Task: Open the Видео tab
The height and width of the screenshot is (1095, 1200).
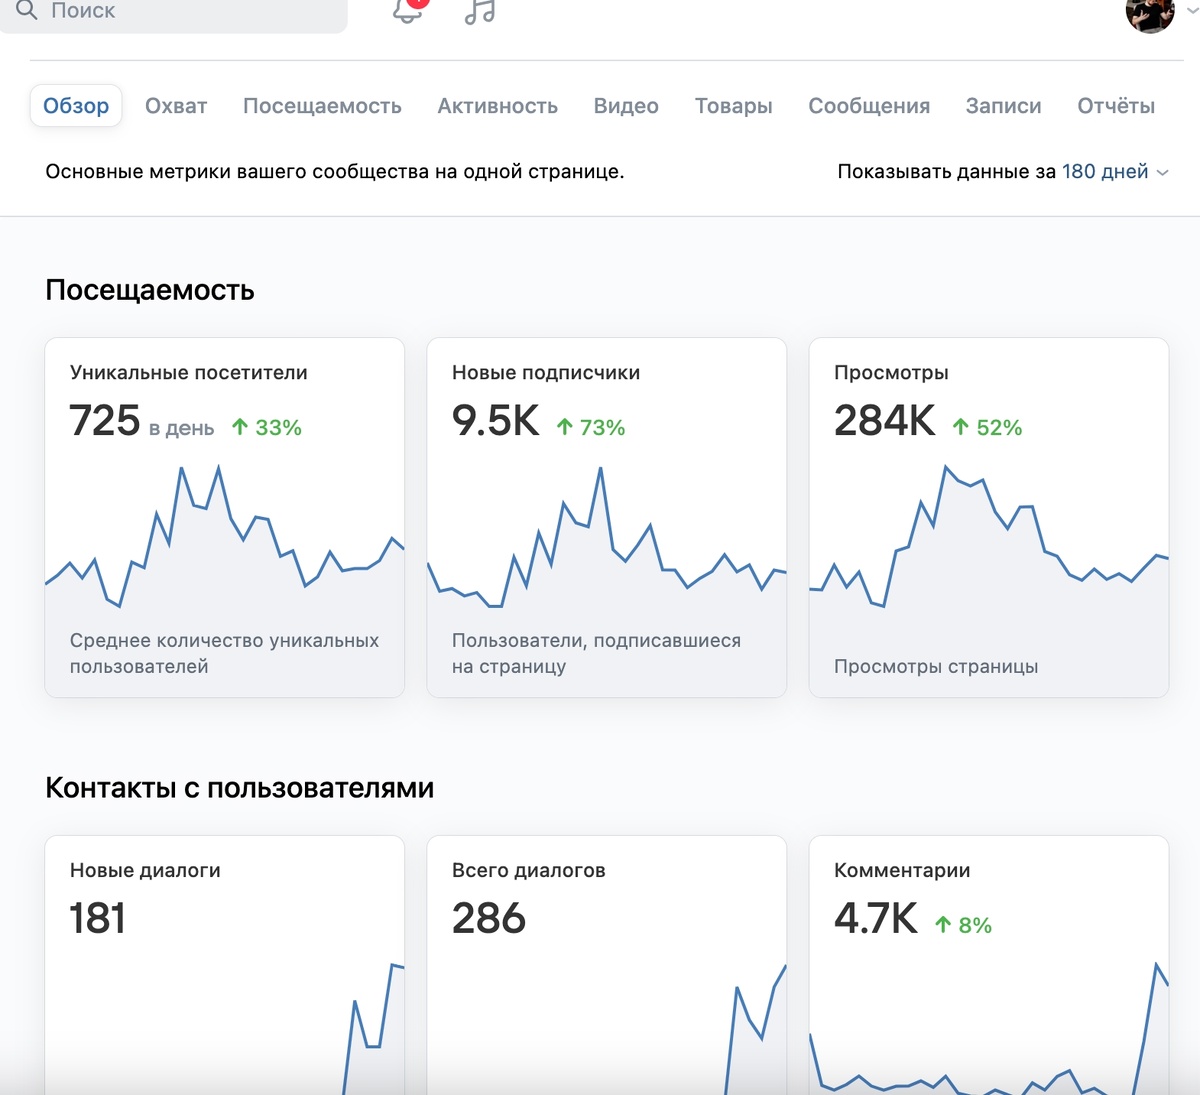Action: [x=626, y=106]
